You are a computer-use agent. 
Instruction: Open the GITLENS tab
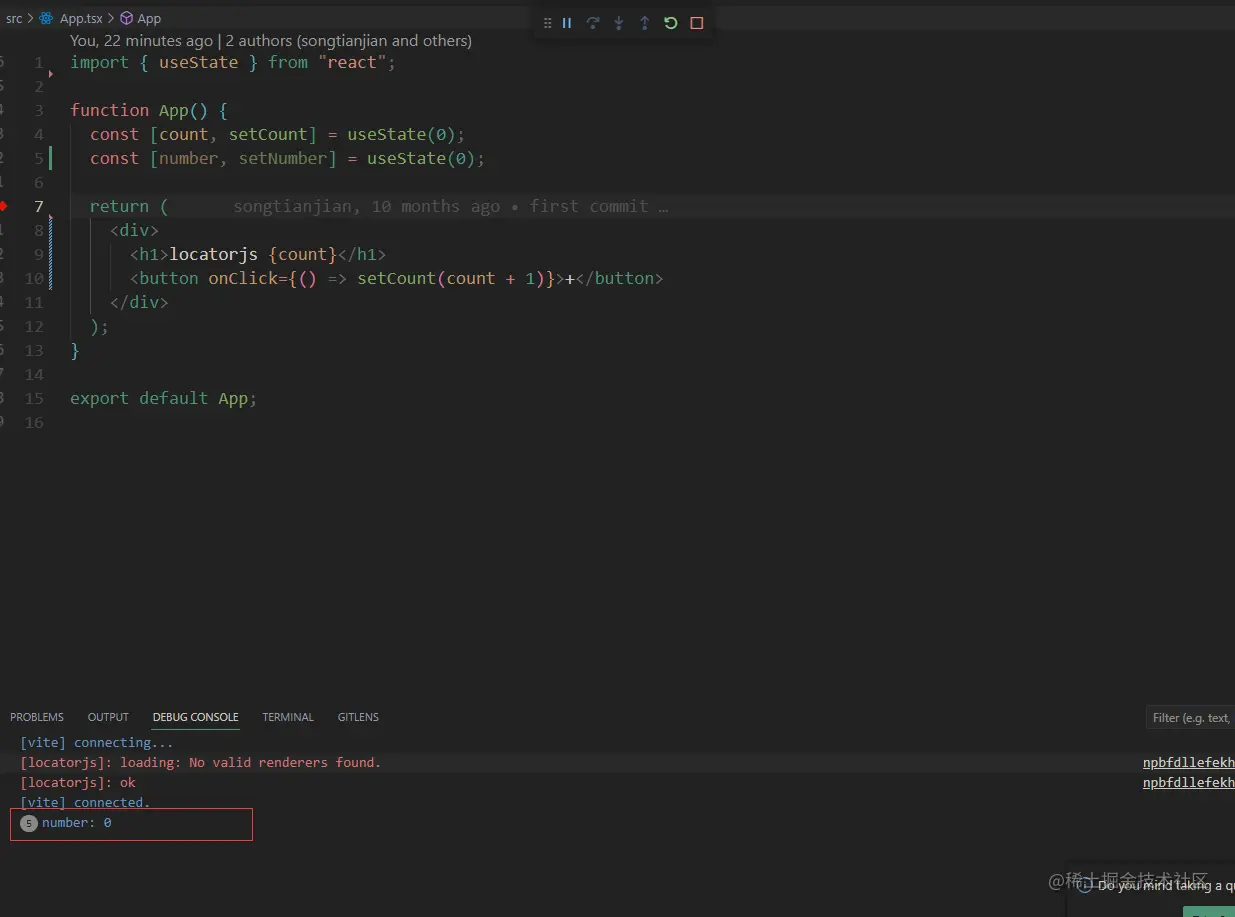[x=358, y=717]
